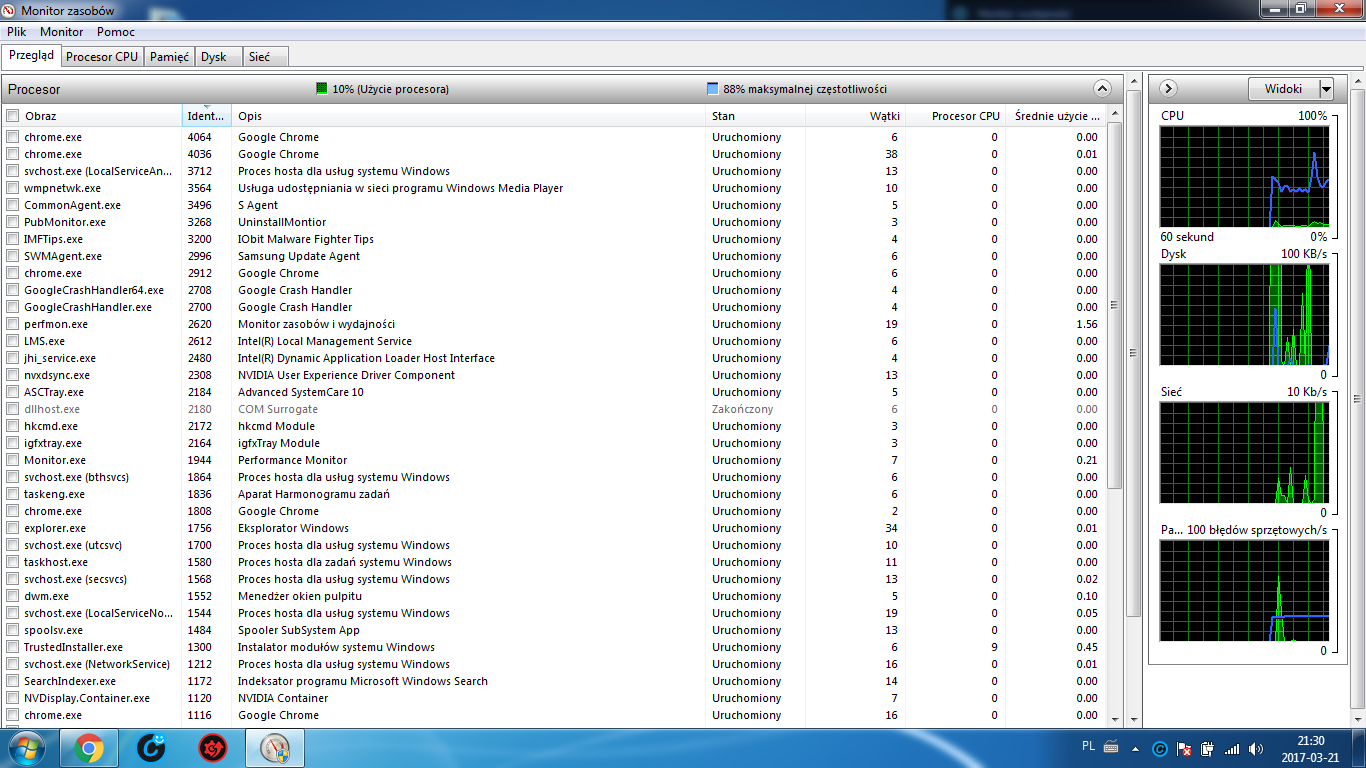Open the Monitor menu
The image size is (1366, 768).
(62, 32)
